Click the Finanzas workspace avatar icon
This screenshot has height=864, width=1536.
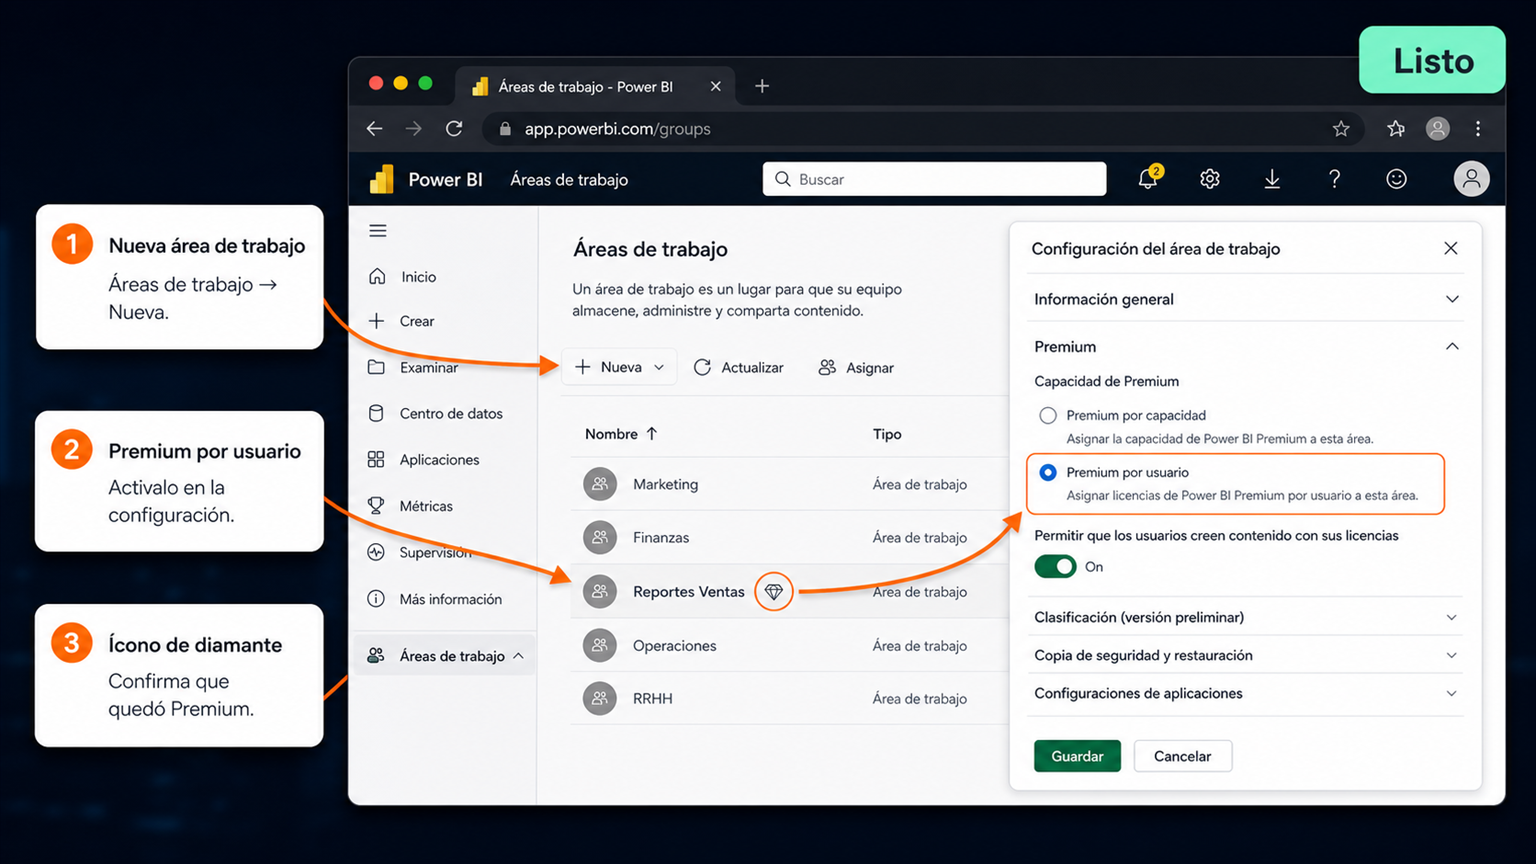coord(600,537)
